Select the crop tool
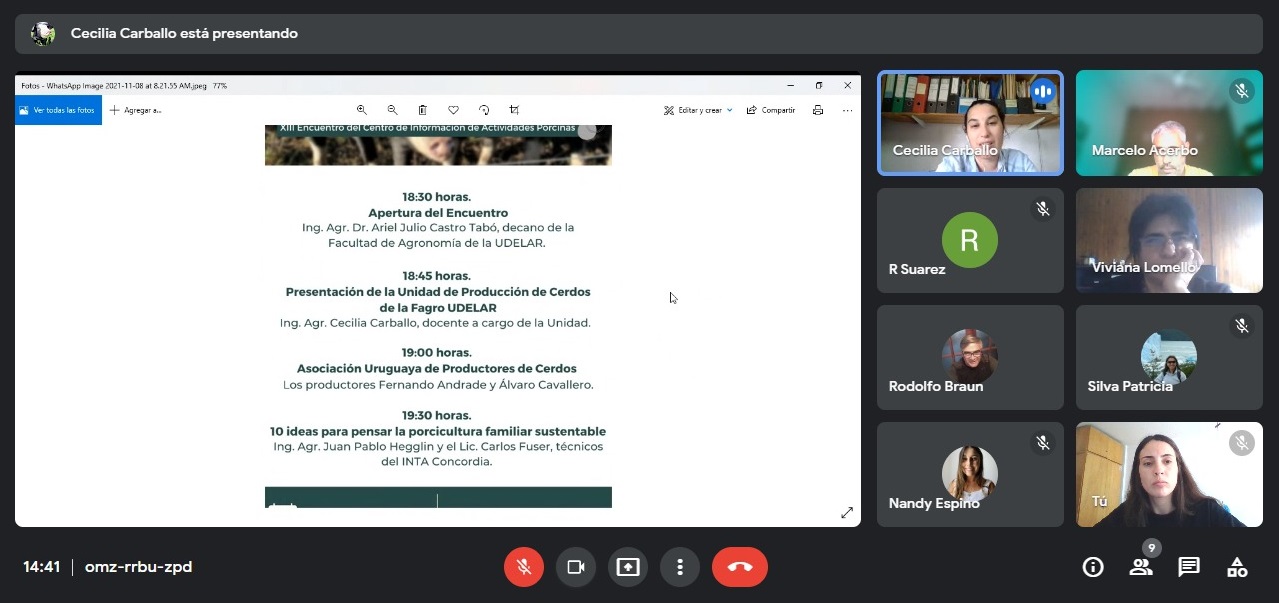1279x603 pixels. tap(514, 110)
